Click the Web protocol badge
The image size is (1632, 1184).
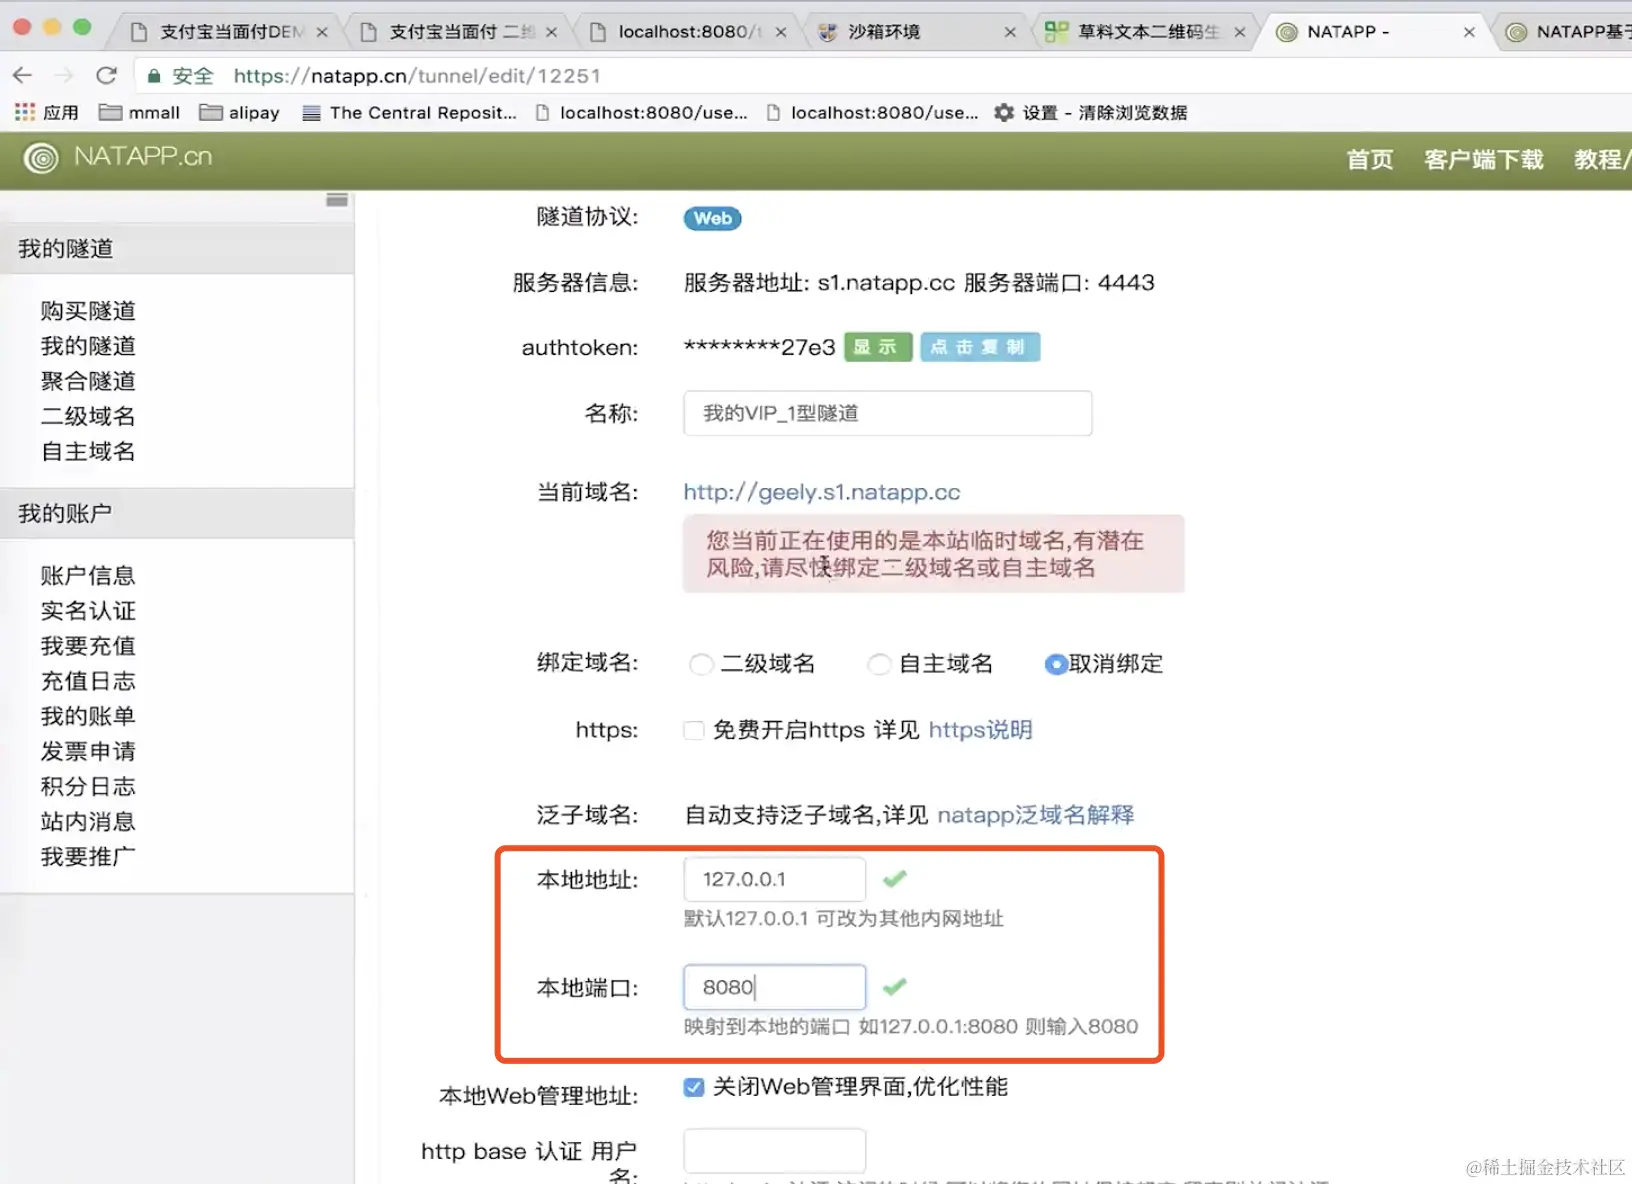tap(712, 218)
